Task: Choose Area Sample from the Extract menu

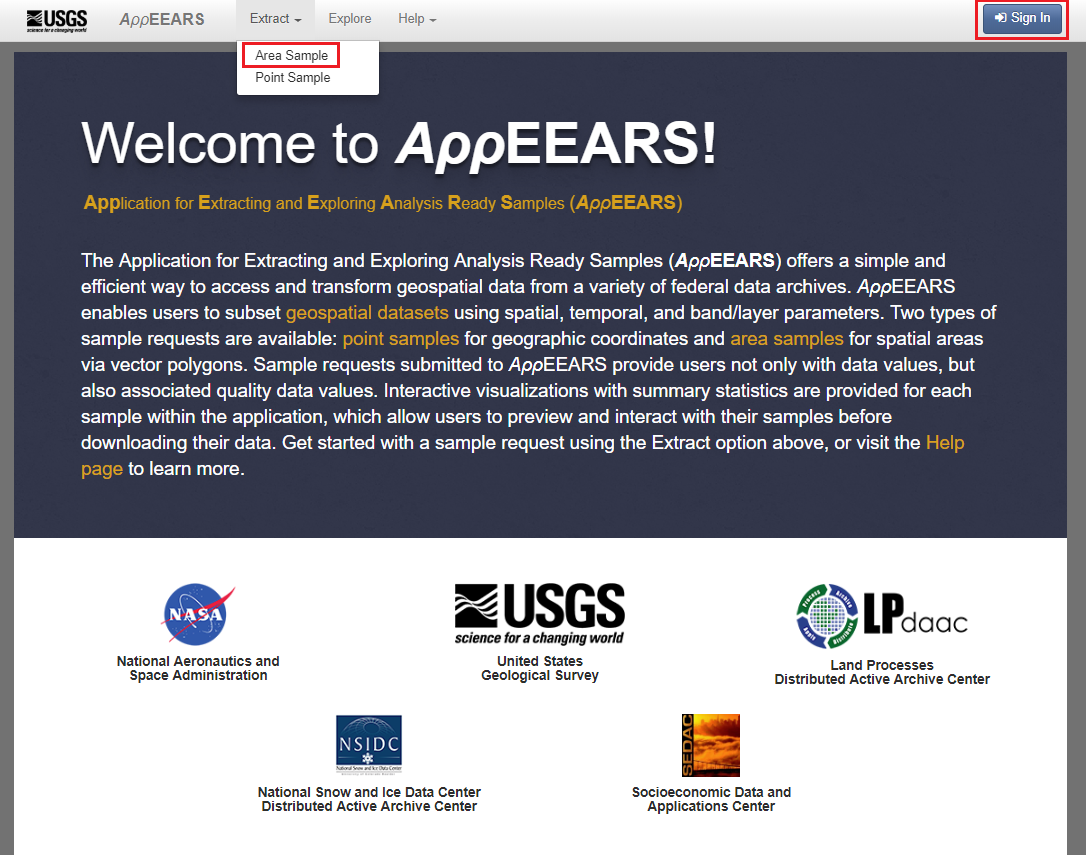Action: pyautogui.click(x=292, y=55)
